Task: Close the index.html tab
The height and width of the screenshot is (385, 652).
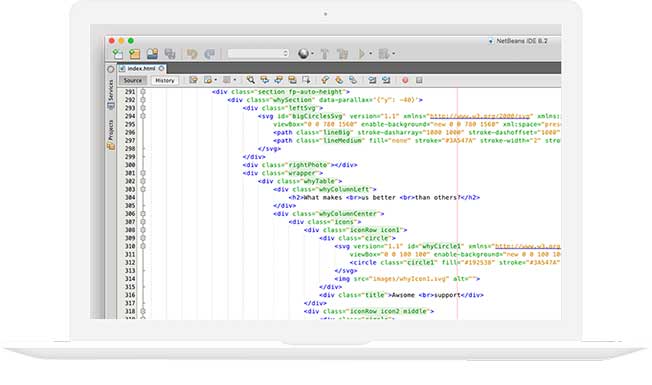Action: (x=161, y=68)
